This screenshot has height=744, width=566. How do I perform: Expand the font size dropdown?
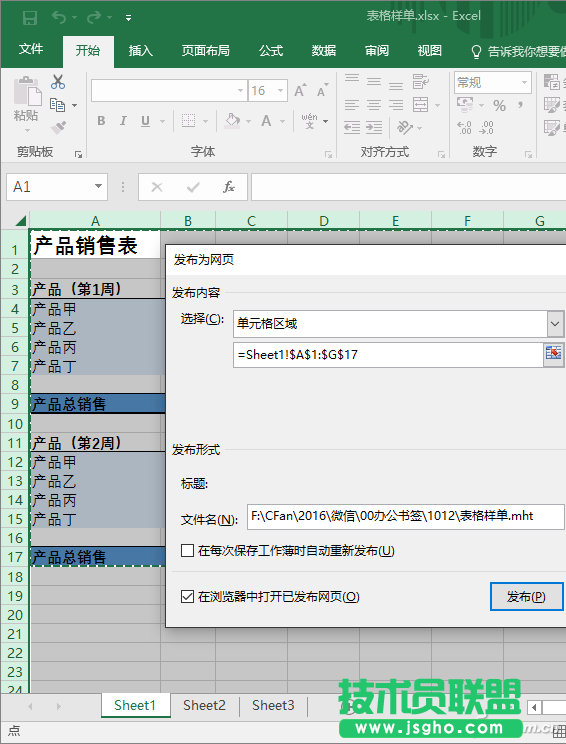click(281, 90)
